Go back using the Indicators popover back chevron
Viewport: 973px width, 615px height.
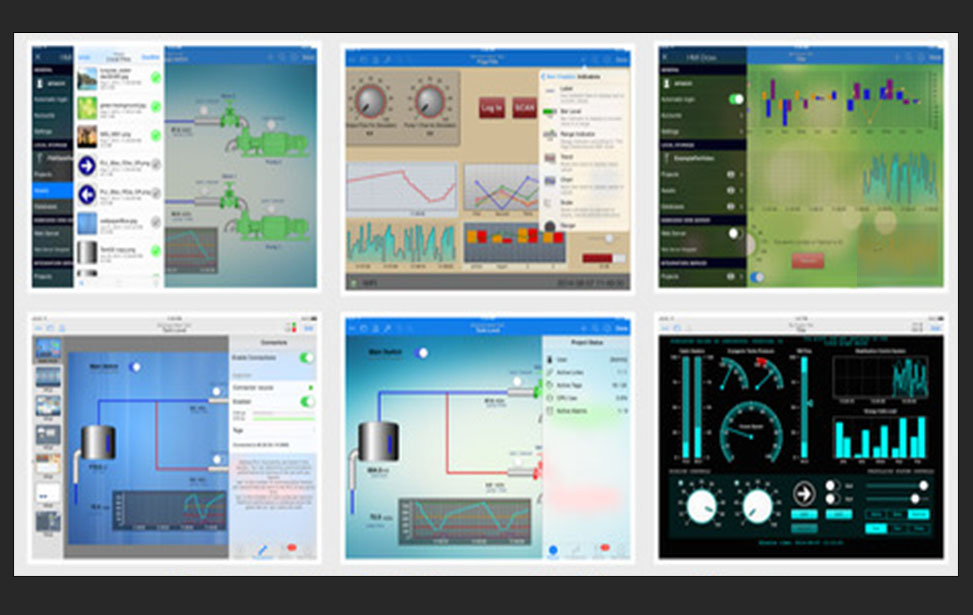pyautogui.click(x=541, y=76)
